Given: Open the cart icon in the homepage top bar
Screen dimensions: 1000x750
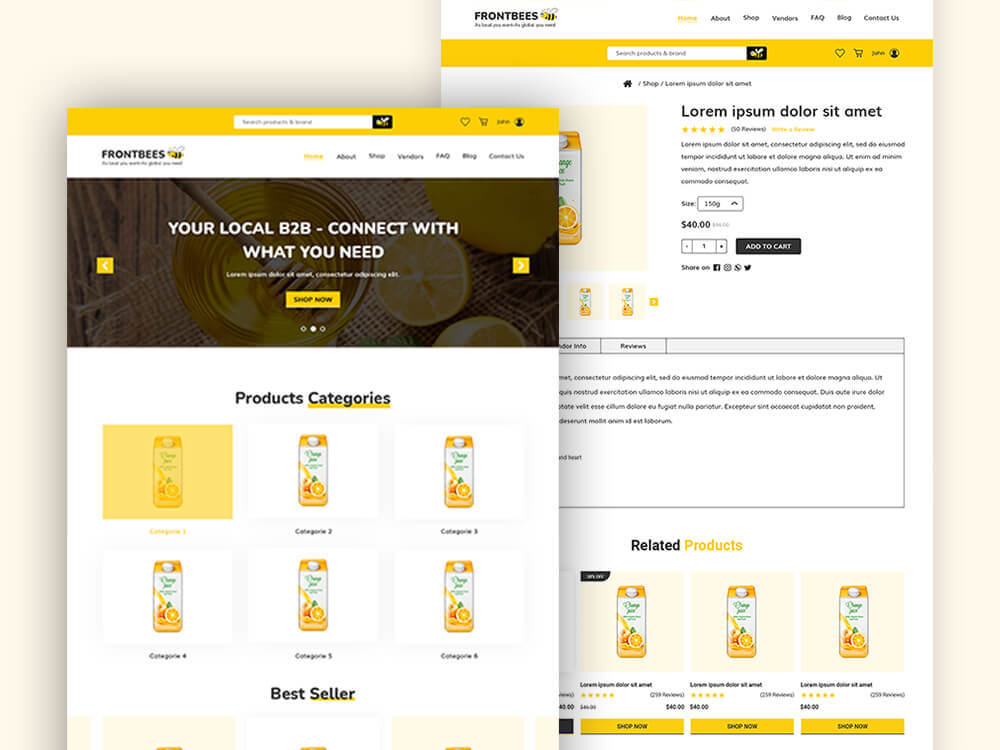Looking at the screenshot, I should (x=483, y=122).
